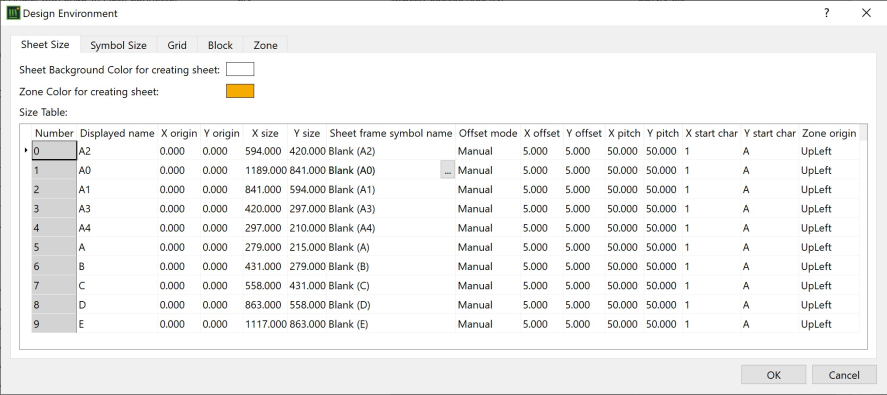Viewport: 887px width, 395px height.
Task: Select the Y size cell 210.000
Action: pyautogui.click(x=307, y=228)
